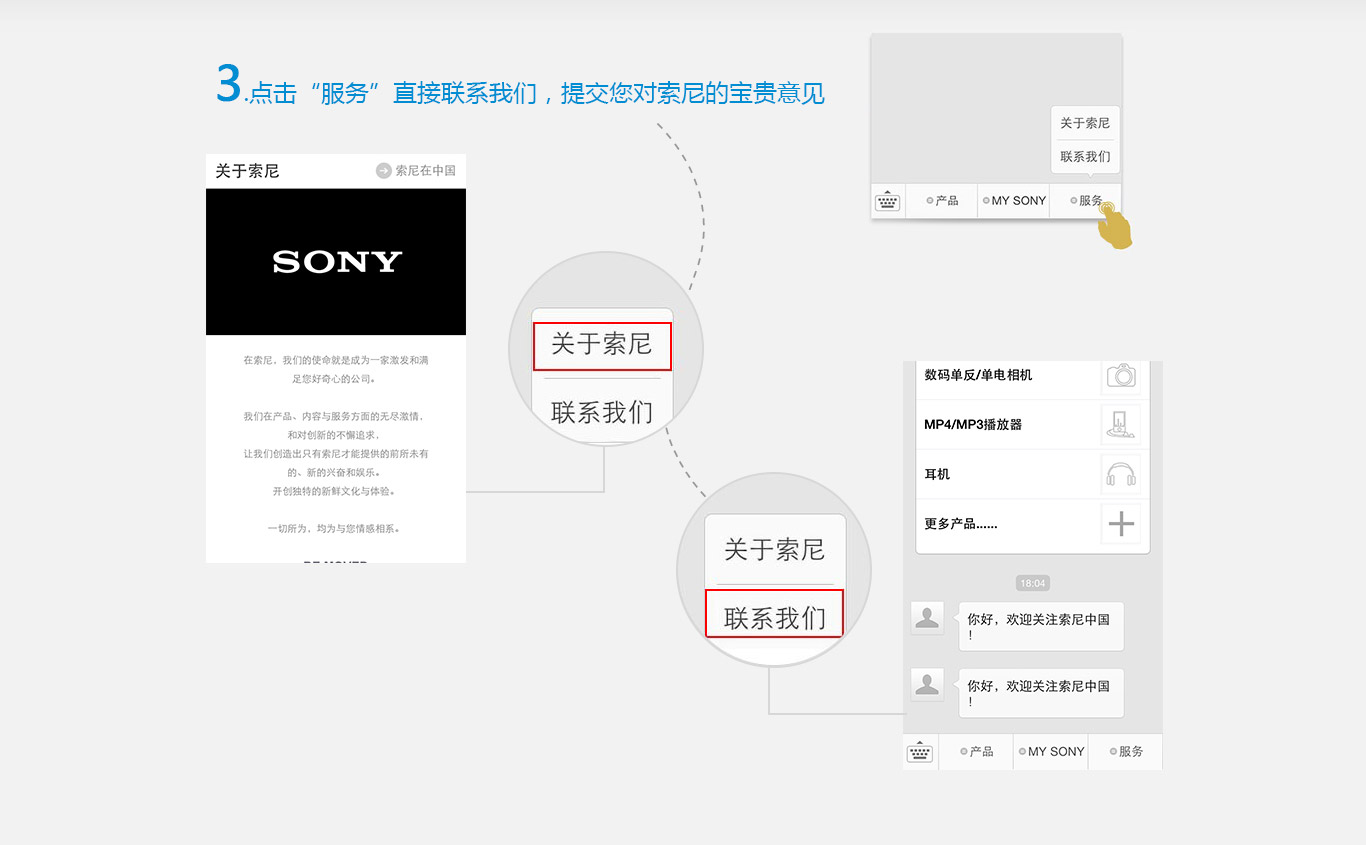Open 数码单反/单电相机 product row
Screen dimensions: 1366x845
(1032, 379)
